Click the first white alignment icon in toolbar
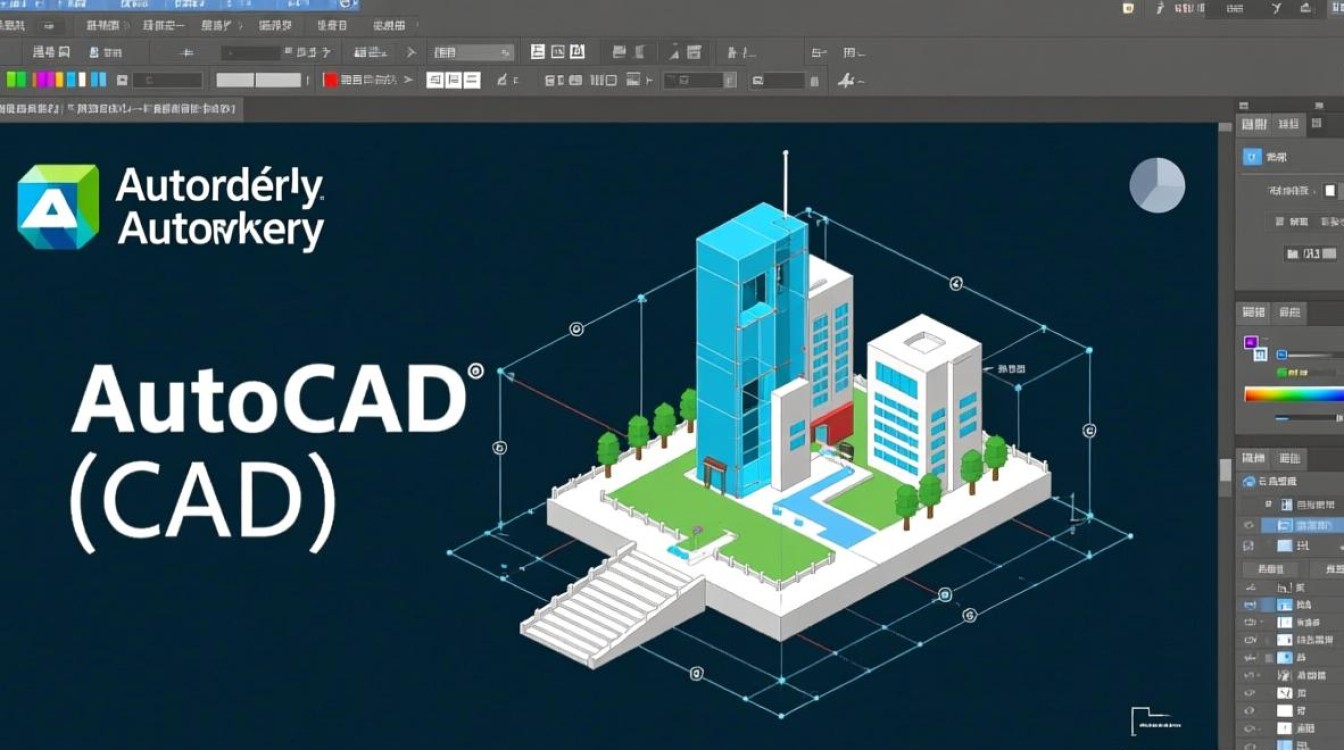1344x750 pixels. click(435, 80)
